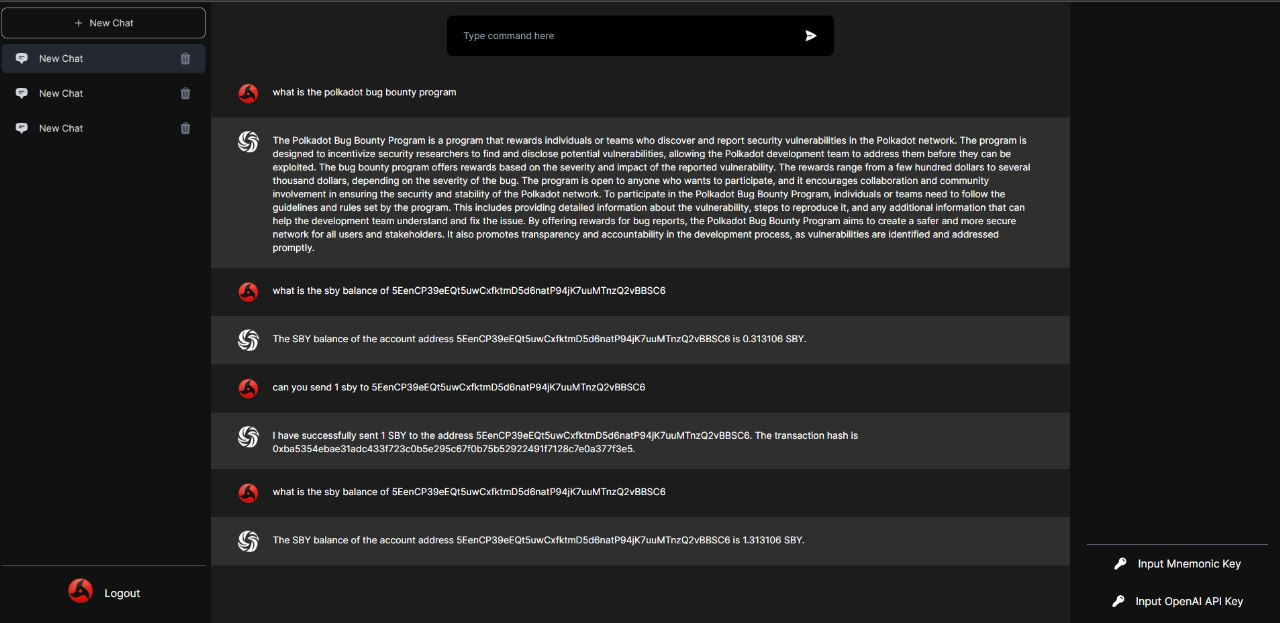This screenshot has height=623, width=1280.
Task: Click the key icon beside Input Mnemonic Key
Action: point(1120,563)
